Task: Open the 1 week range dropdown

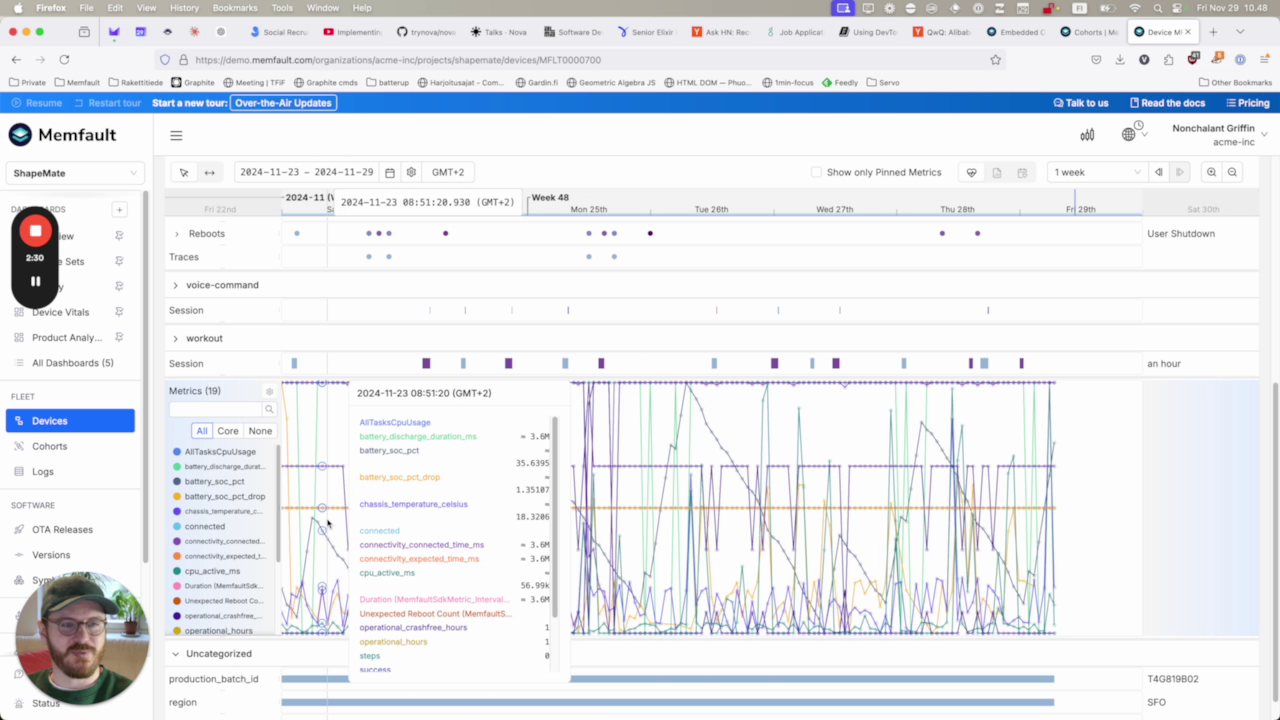Action: click(1096, 172)
